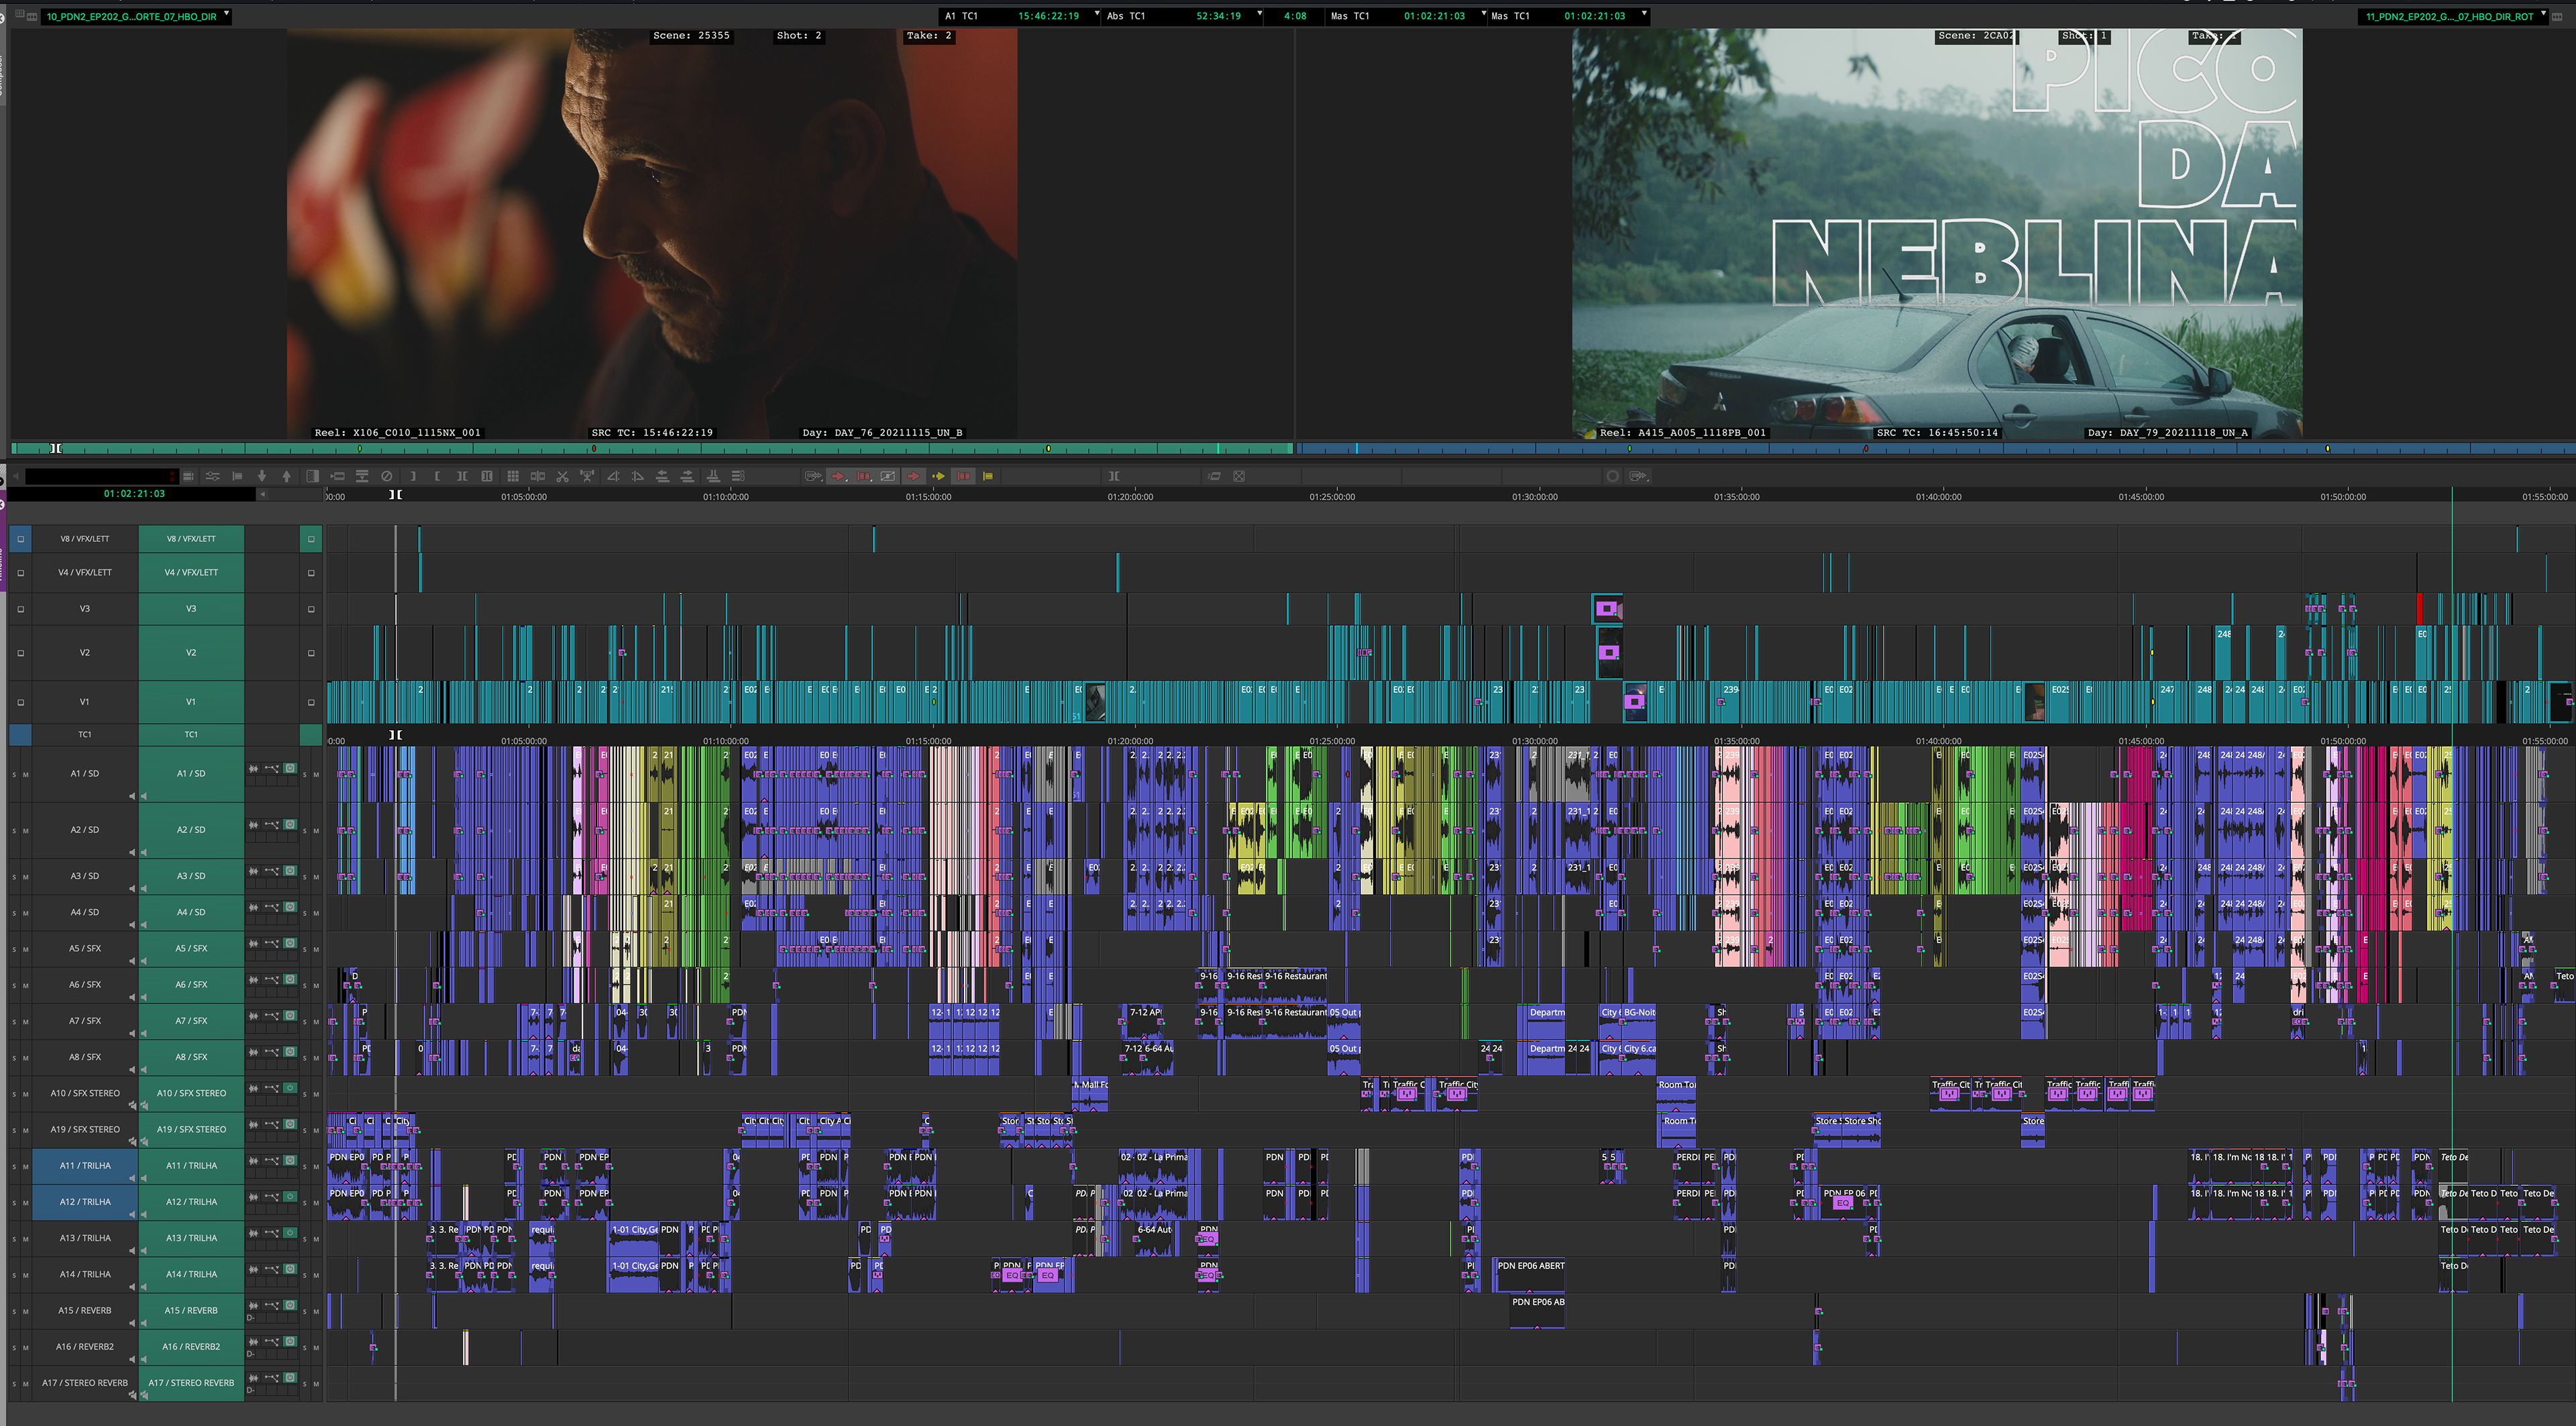Toggle power button on A4 / SD track
The width and height of the screenshot is (2576, 1426).
pyautogui.click(x=290, y=906)
